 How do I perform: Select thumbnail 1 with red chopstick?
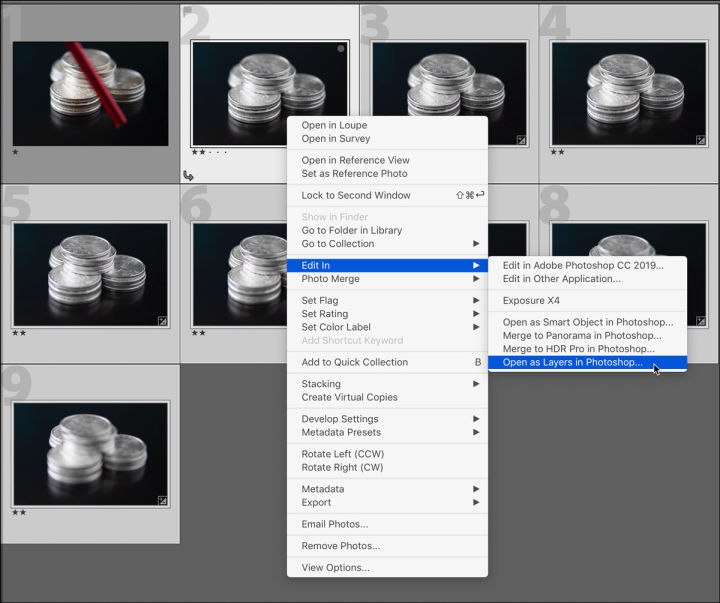click(x=90, y=94)
